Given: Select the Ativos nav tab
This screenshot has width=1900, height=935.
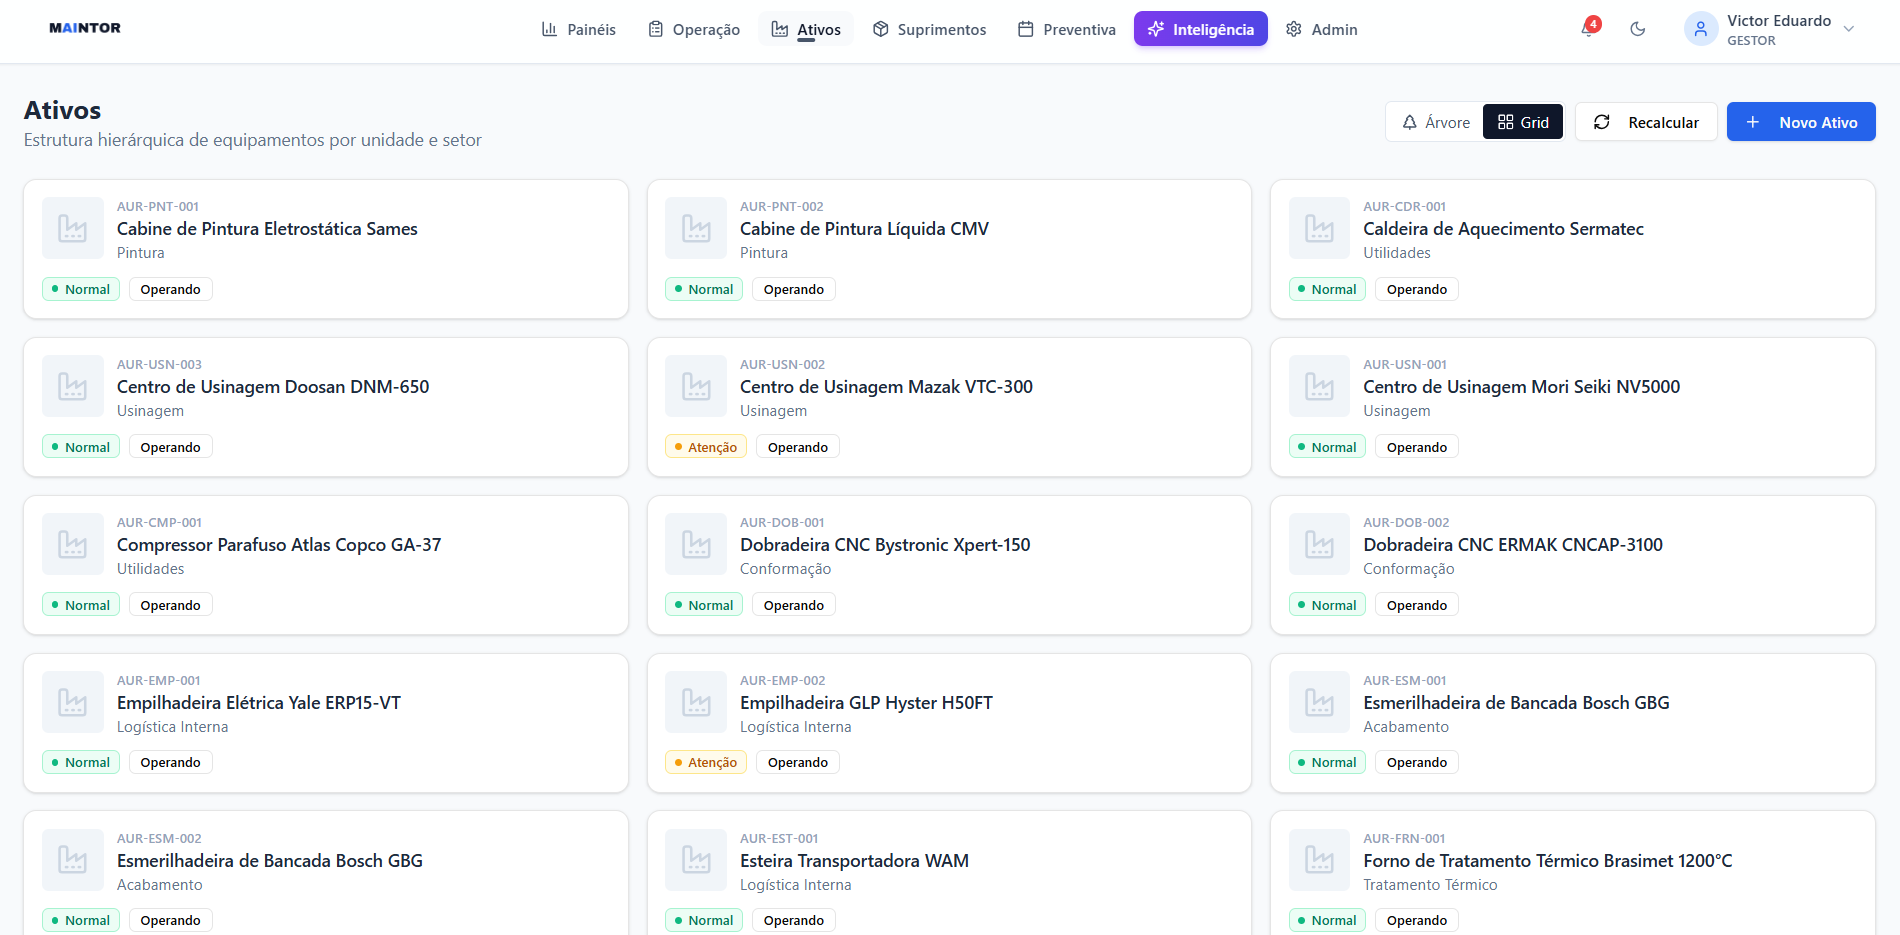Looking at the screenshot, I should point(806,29).
